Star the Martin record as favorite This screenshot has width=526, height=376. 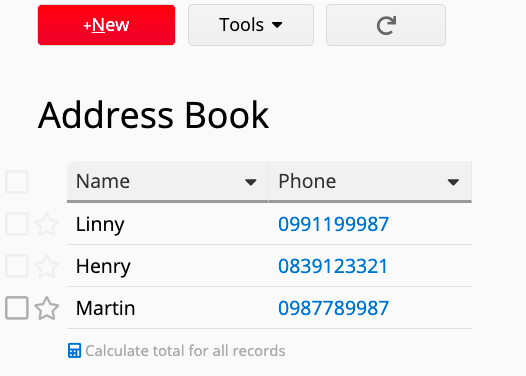click(x=47, y=308)
